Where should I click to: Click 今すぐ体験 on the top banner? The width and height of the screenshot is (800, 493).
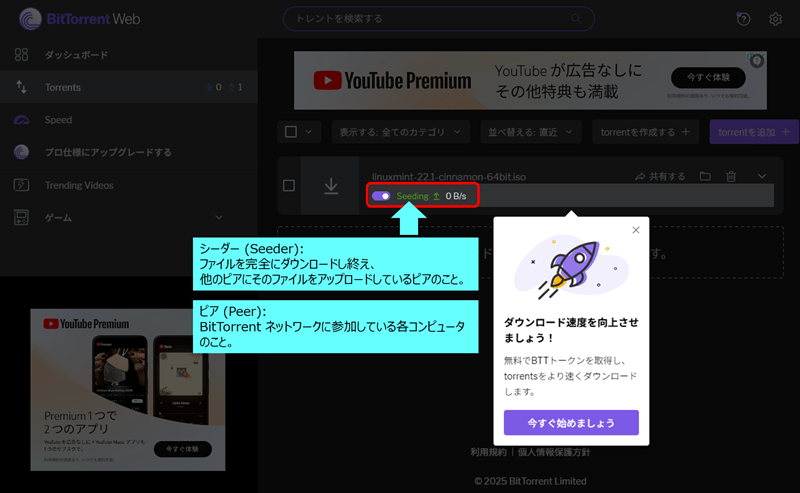coord(708,78)
